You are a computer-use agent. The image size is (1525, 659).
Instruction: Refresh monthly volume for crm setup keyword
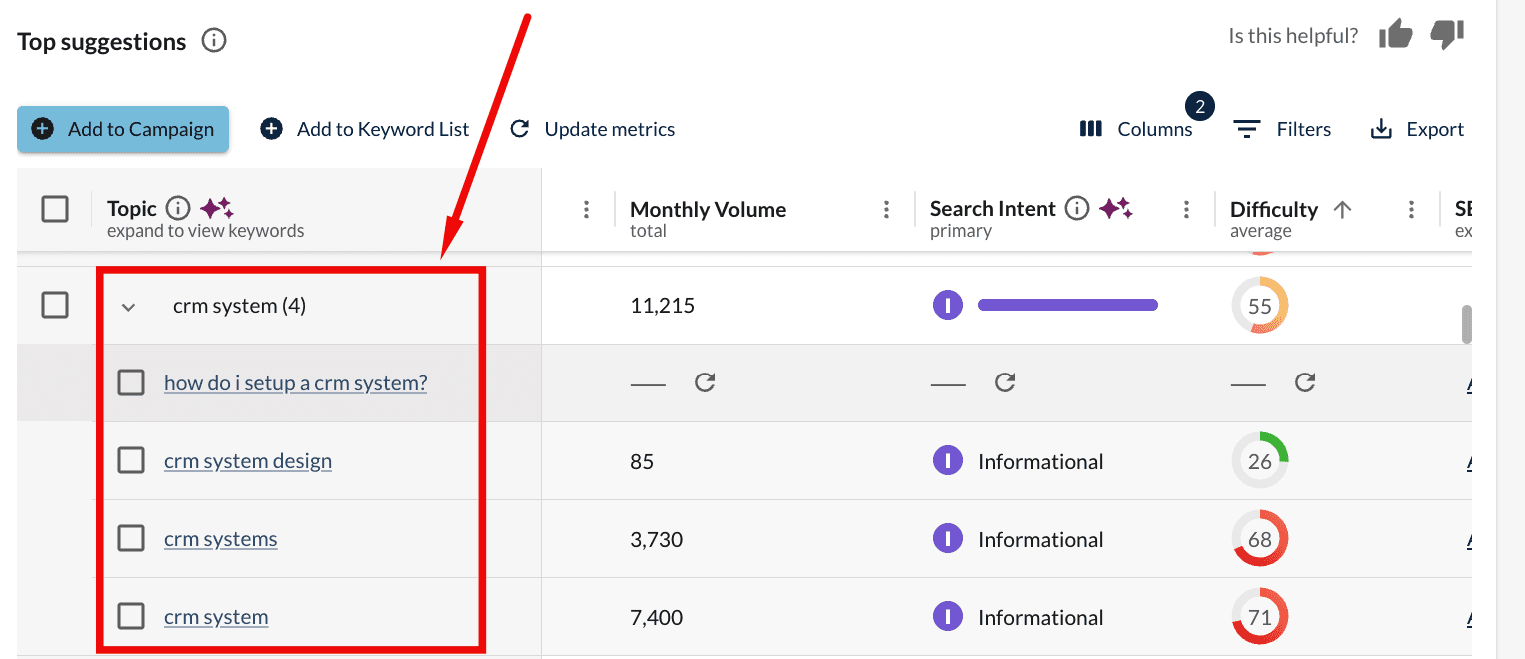705,383
